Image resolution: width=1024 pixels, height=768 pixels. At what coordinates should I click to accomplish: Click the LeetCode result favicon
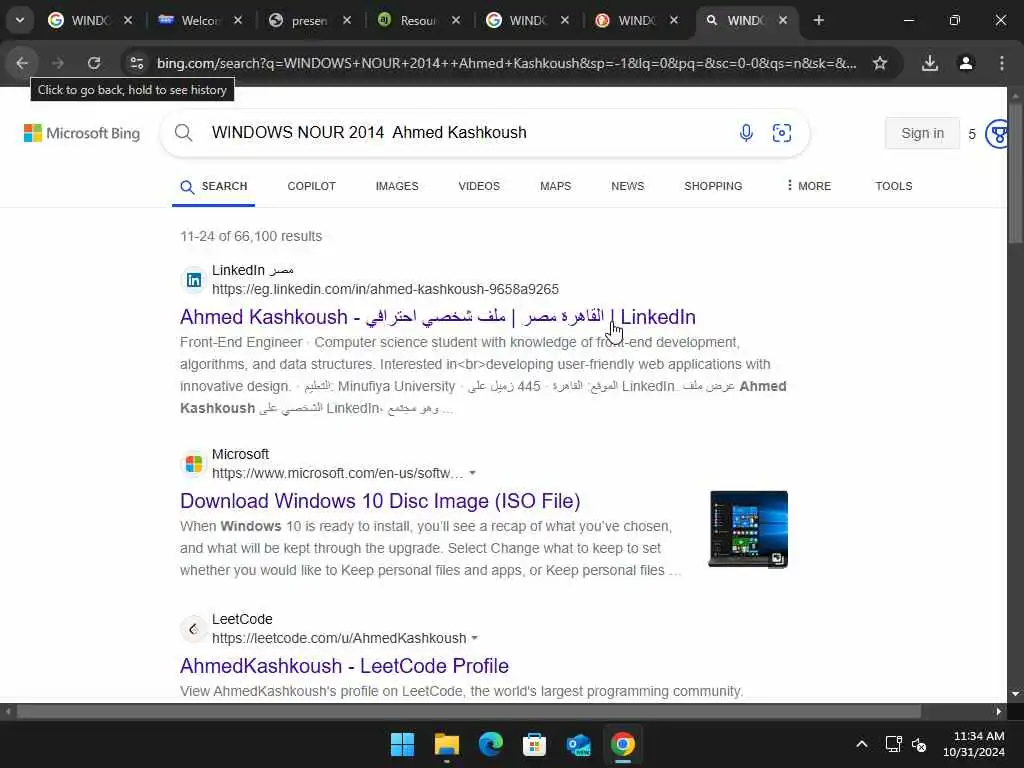point(193,629)
